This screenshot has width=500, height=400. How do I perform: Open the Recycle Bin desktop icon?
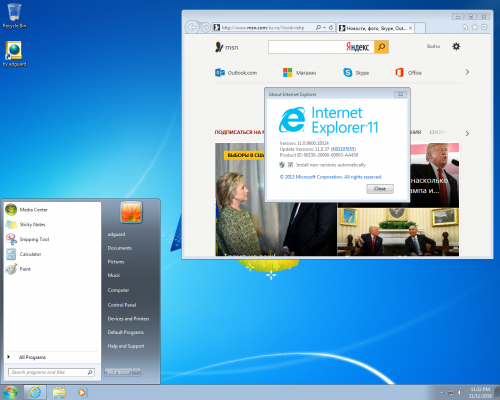(14, 15)
